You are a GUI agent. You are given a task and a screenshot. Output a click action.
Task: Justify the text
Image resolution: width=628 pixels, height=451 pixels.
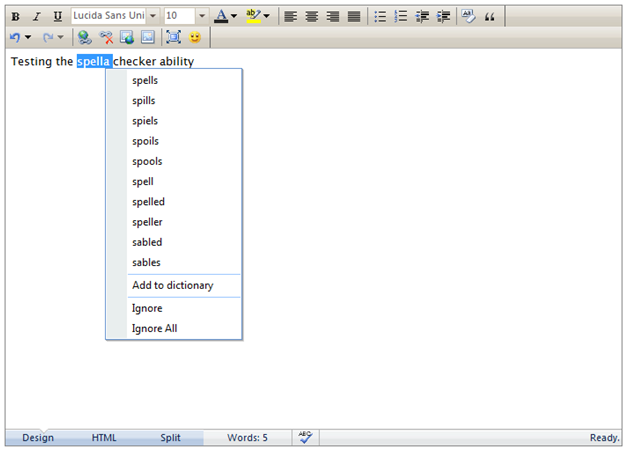353,16
